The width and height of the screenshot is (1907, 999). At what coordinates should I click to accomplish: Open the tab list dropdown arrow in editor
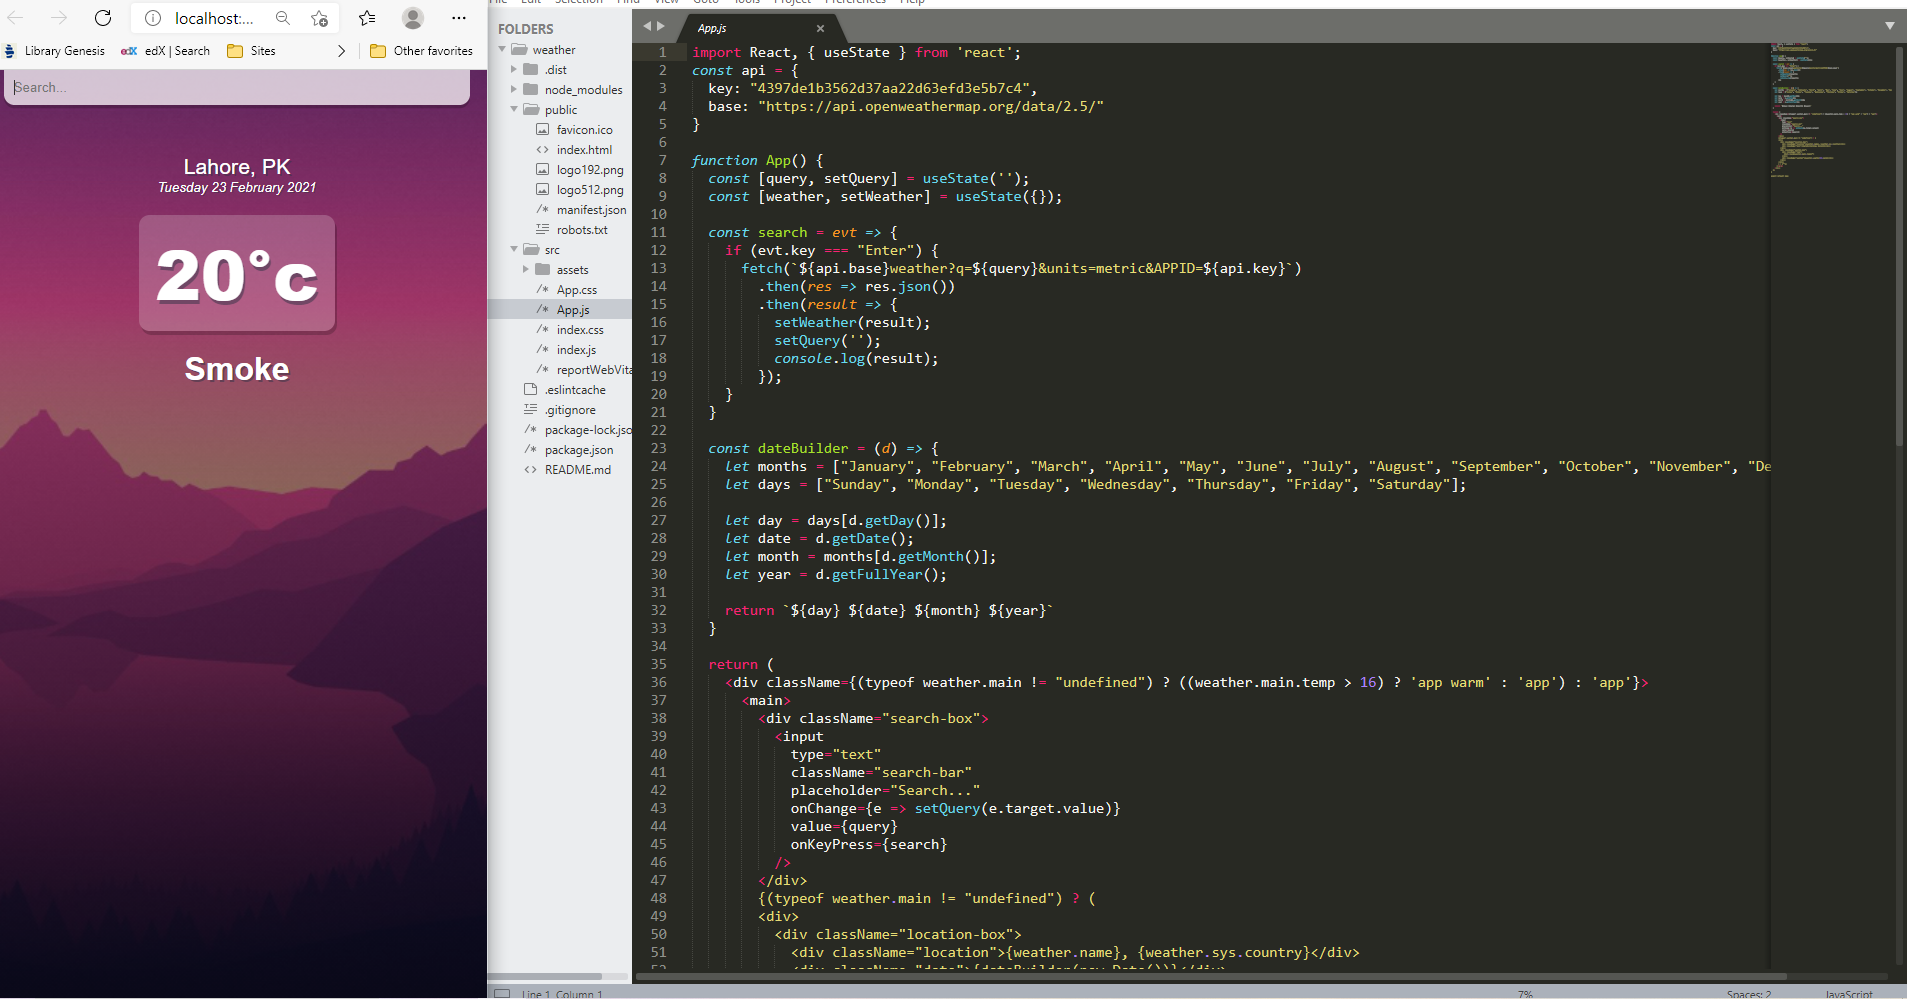click(x=1889, y=26)
